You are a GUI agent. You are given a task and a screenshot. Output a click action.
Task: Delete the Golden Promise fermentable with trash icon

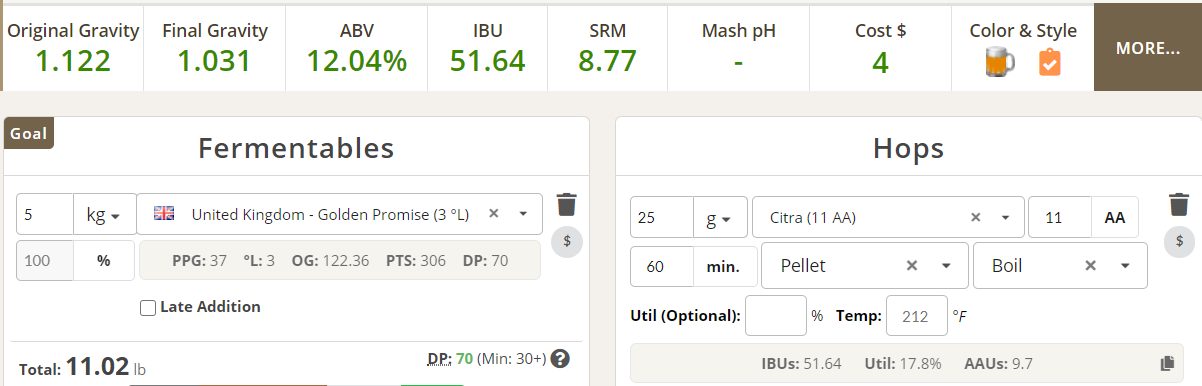[567, 204]
